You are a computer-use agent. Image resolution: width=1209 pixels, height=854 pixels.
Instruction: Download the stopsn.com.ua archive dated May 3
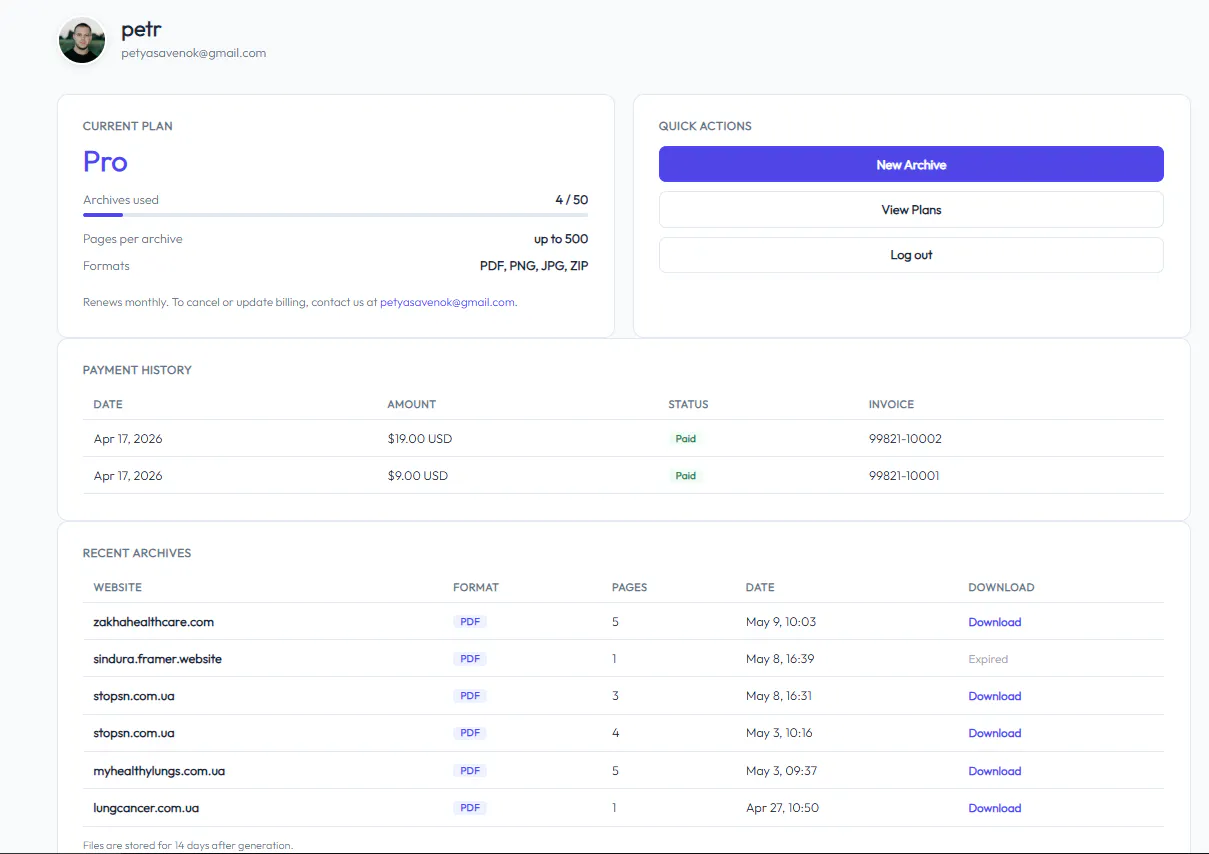[x=994, y=733]
